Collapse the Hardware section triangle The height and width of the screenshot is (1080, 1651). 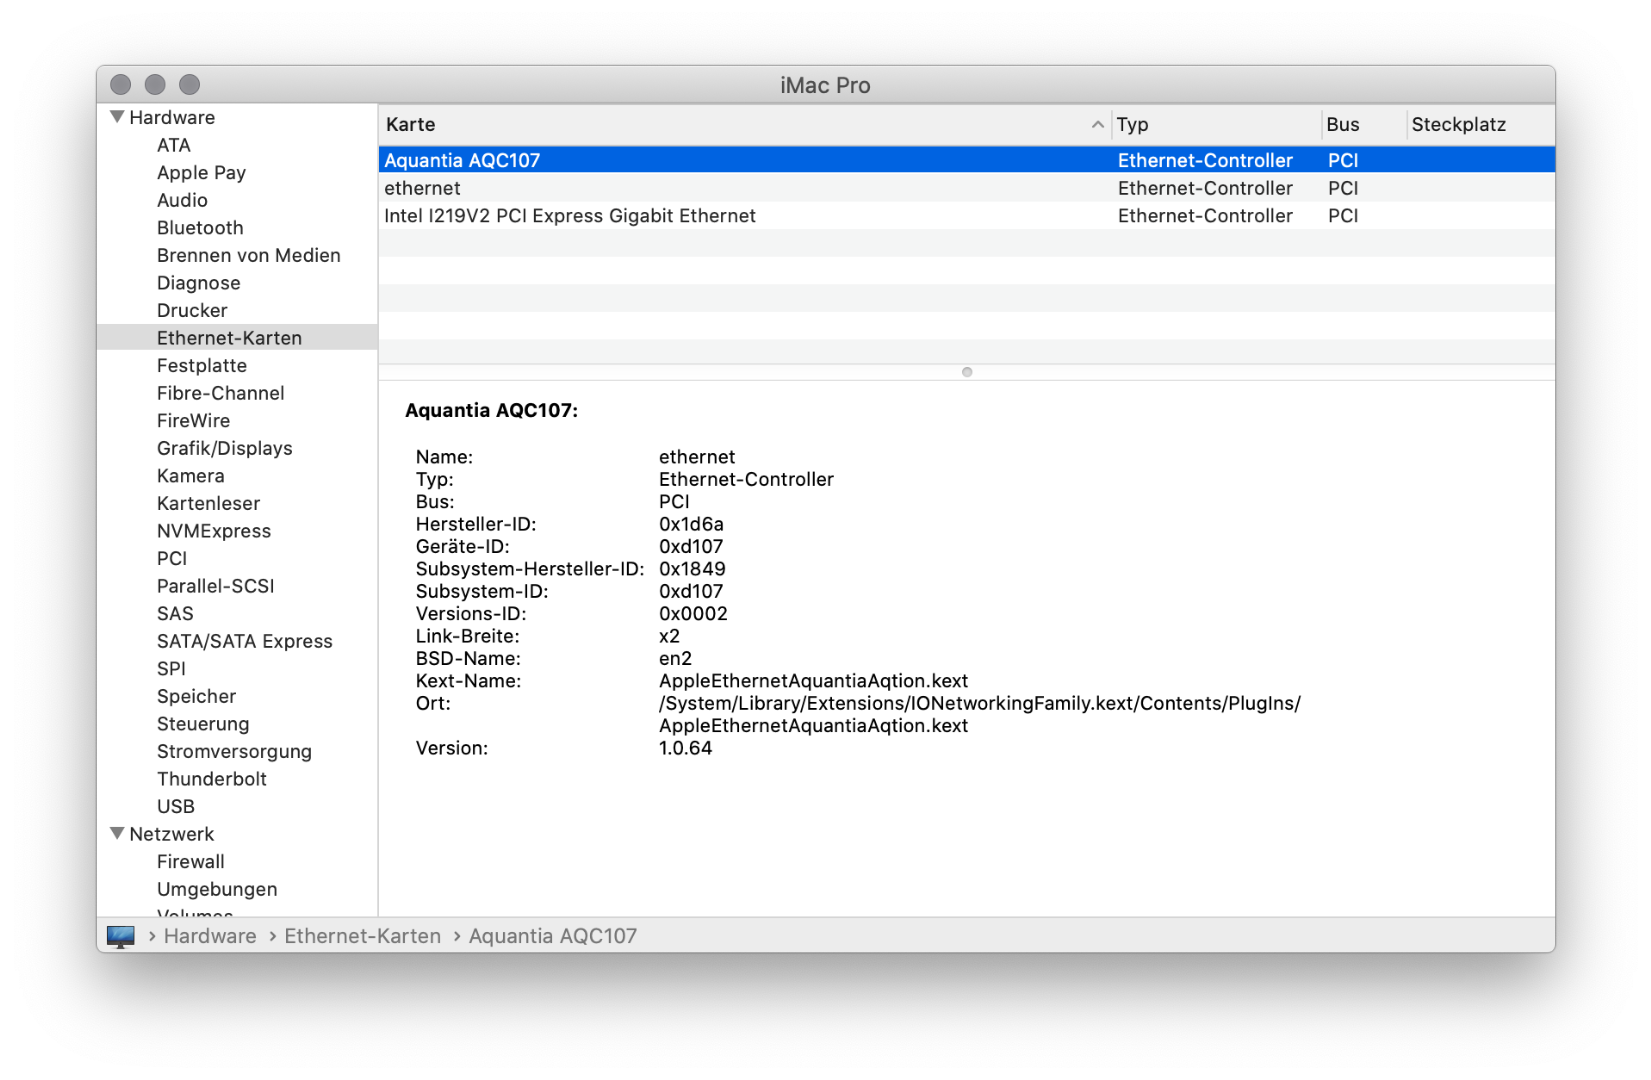pos(118,117)
